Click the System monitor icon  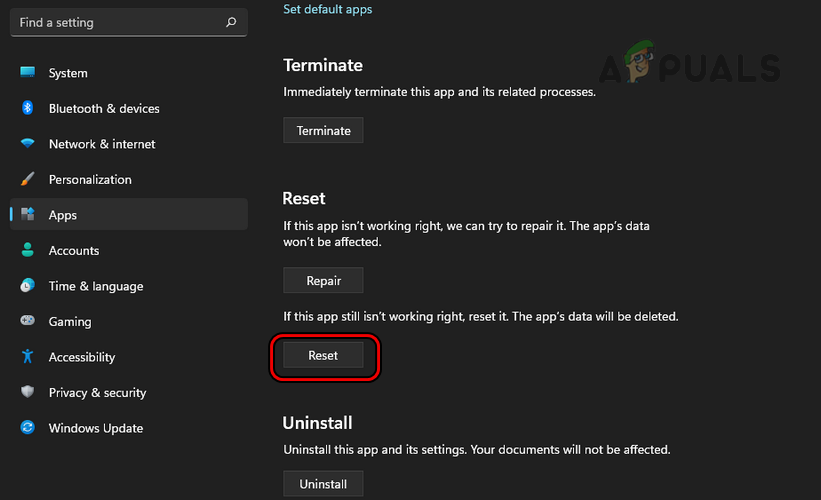pos(28,73)
